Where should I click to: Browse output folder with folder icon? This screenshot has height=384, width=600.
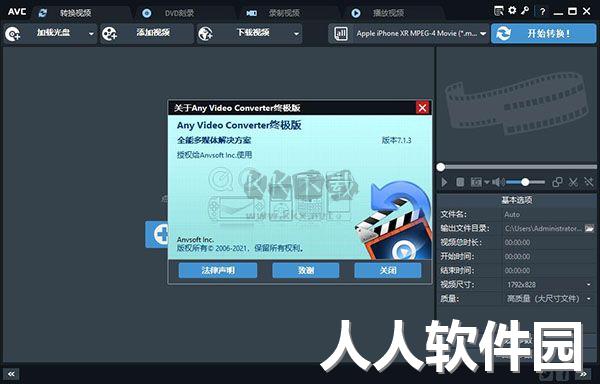pyautogui.click(x=590, y=228)
